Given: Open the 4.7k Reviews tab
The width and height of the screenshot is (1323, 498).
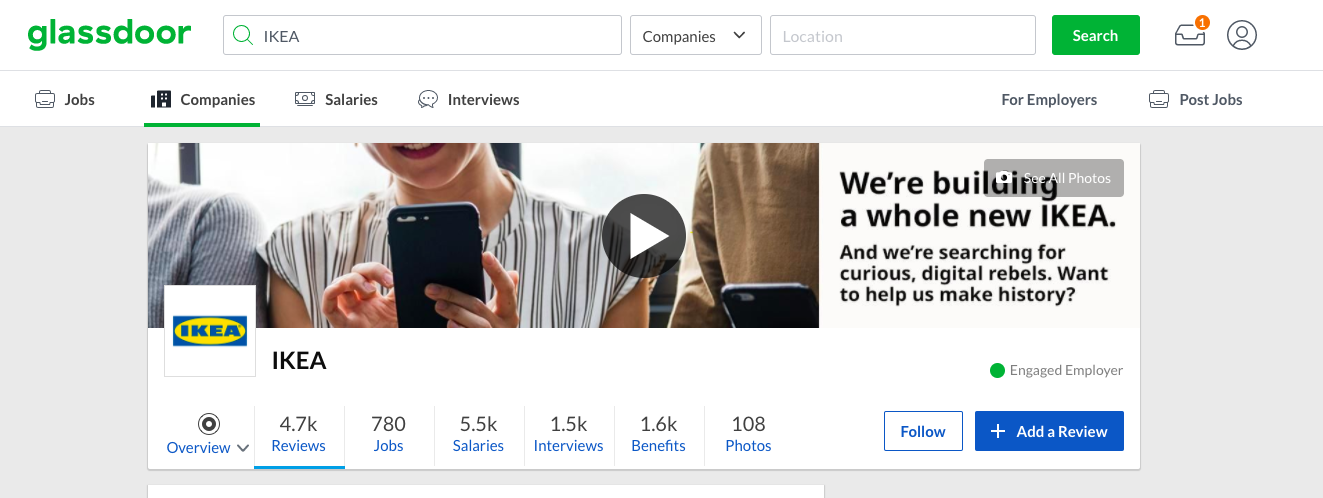Looking at the screenshot, I should coord(299,434).
